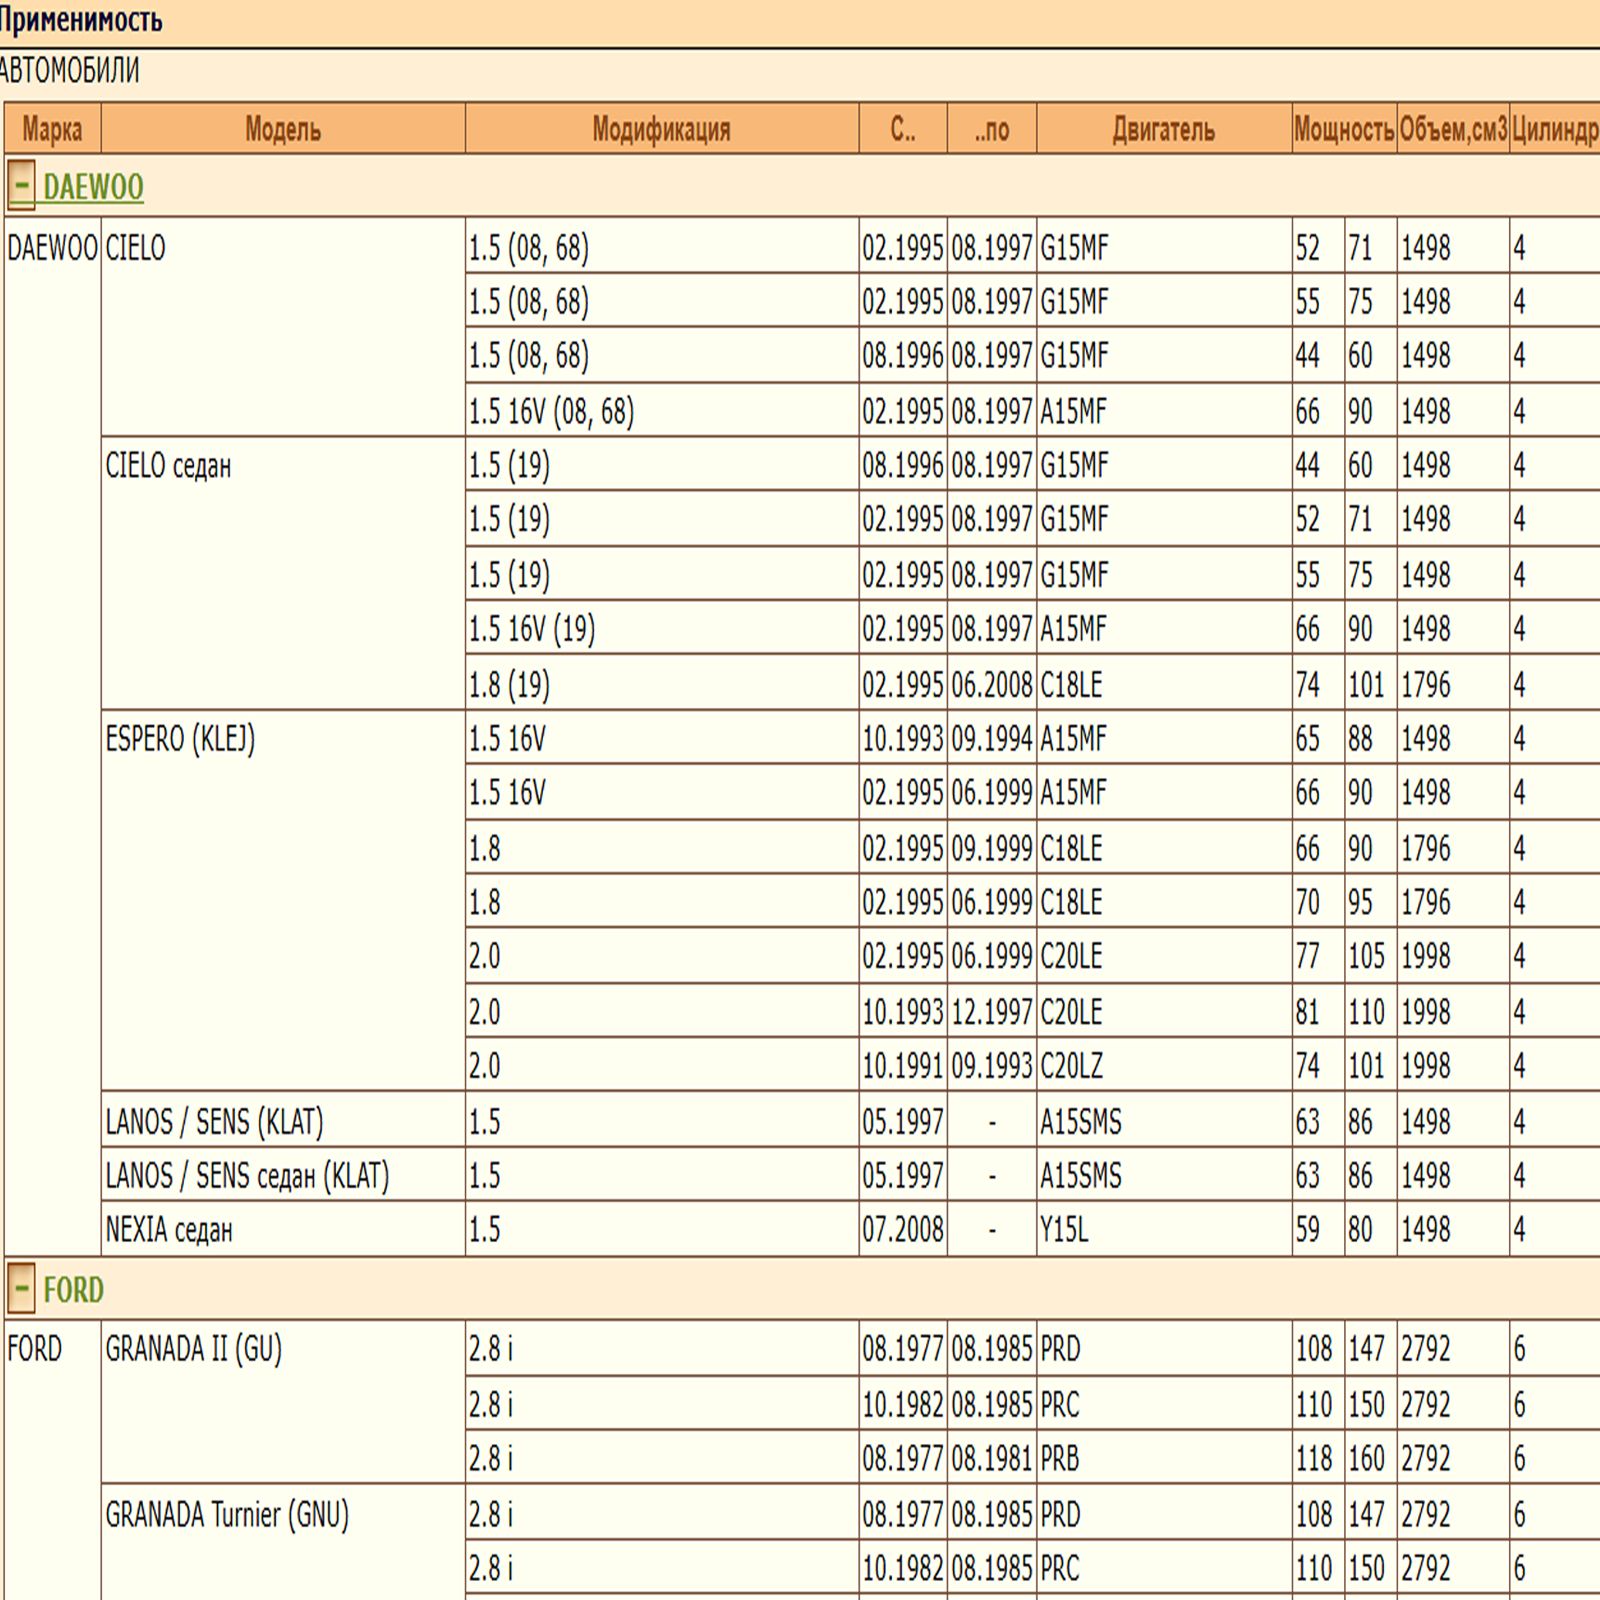Select the NEXIA седан model row
The height and width of the screenshot is (1600, 1600).
click(x=169, y=1230)
